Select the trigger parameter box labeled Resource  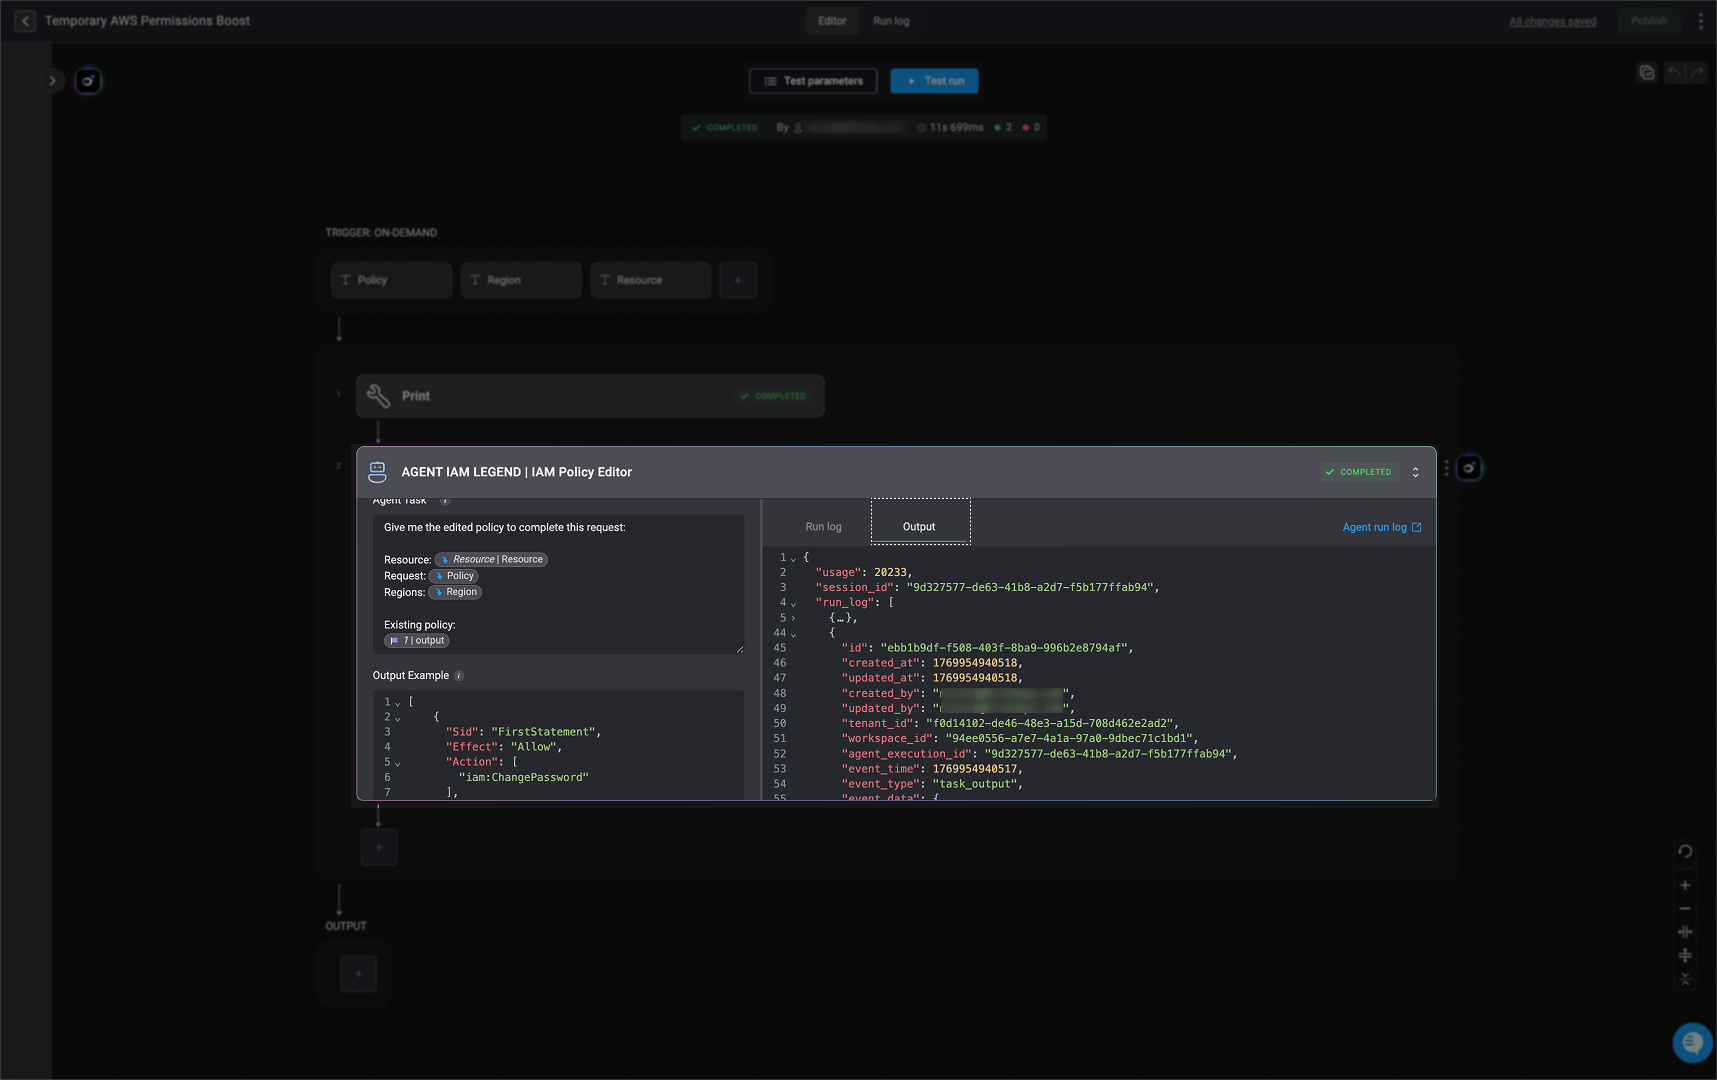651,280
